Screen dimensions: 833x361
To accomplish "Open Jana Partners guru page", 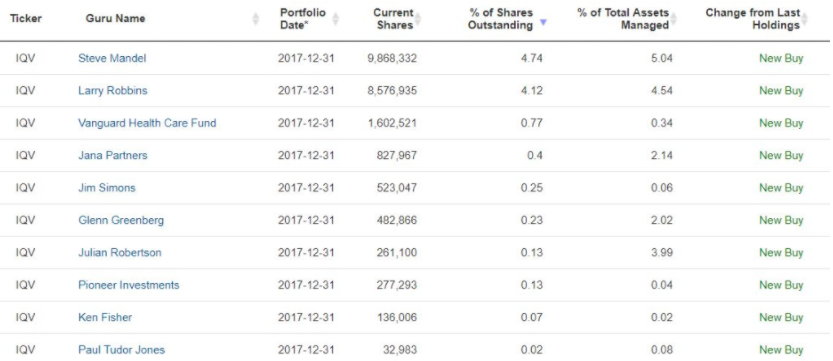I will pos(113,155).
